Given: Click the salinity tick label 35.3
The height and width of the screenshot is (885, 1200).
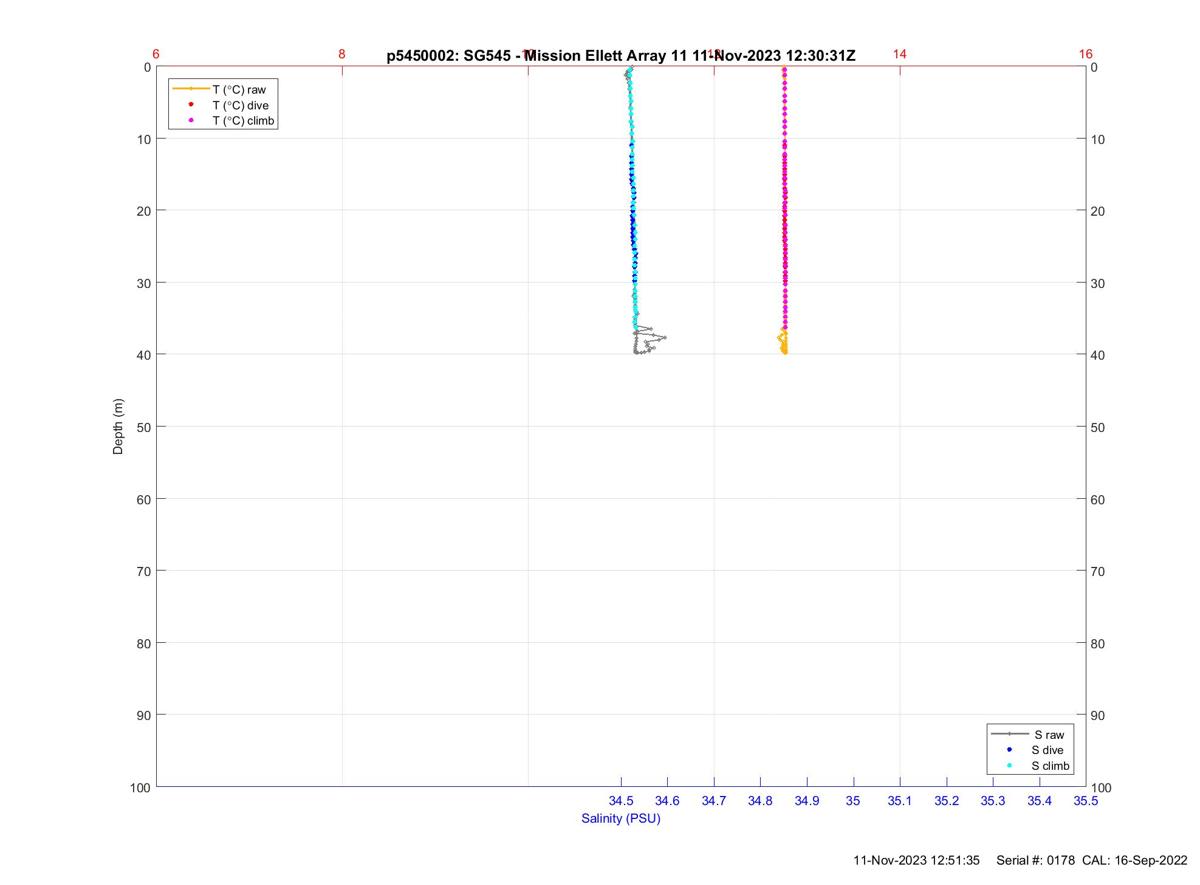Looking at the screenshot, I should tap(993, 801).
